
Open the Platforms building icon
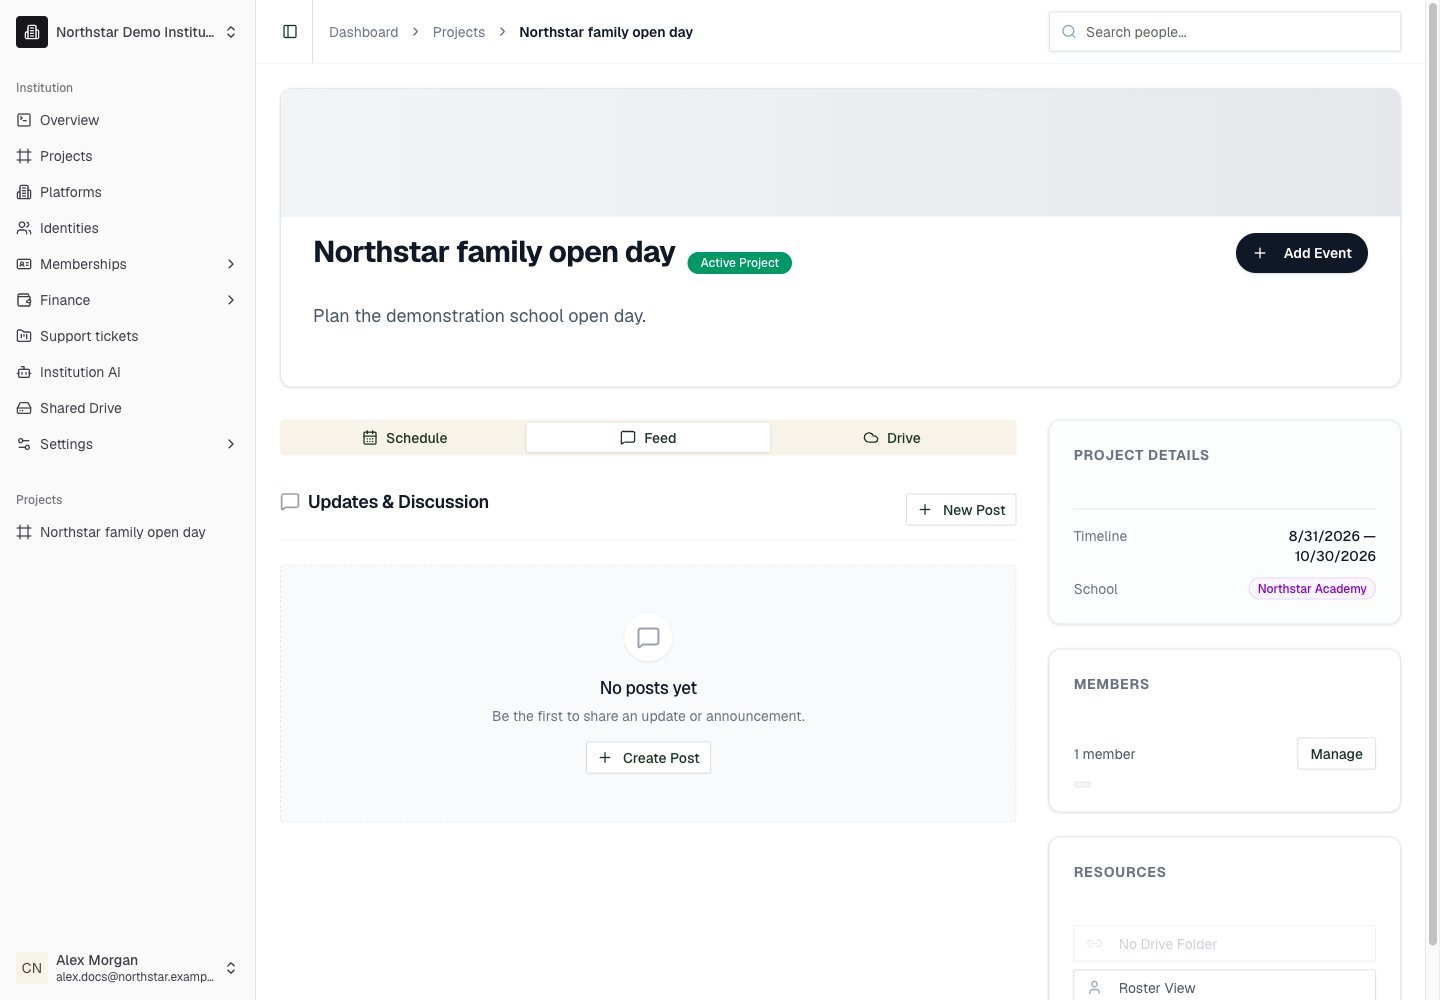point(24,192)
